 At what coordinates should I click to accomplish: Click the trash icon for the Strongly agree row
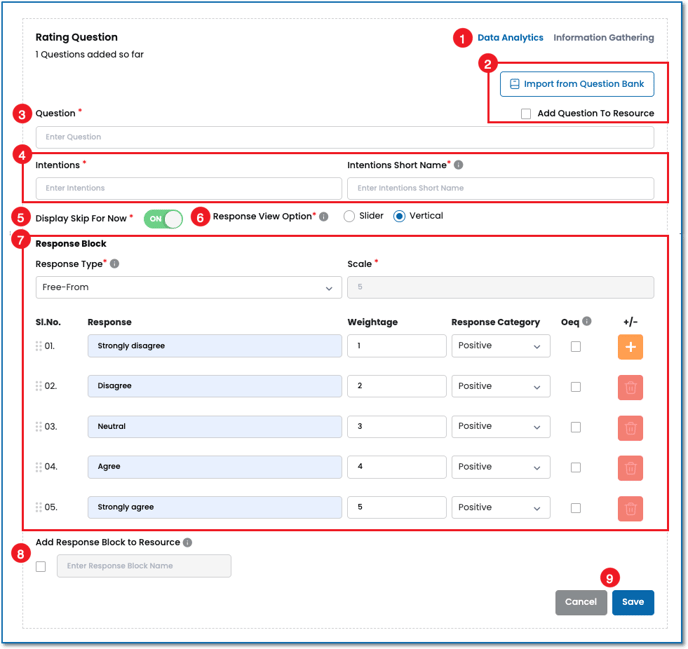pos(630,508)
